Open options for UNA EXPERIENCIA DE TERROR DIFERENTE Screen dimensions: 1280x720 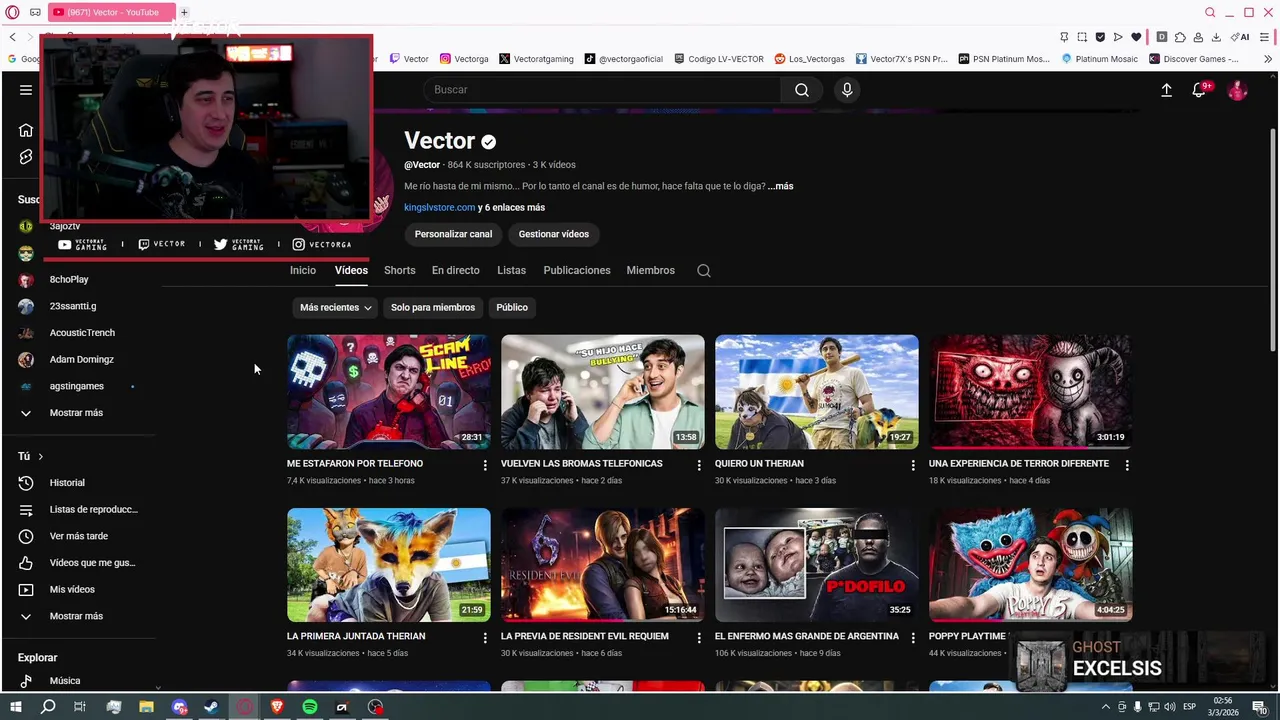[1127, 465]
